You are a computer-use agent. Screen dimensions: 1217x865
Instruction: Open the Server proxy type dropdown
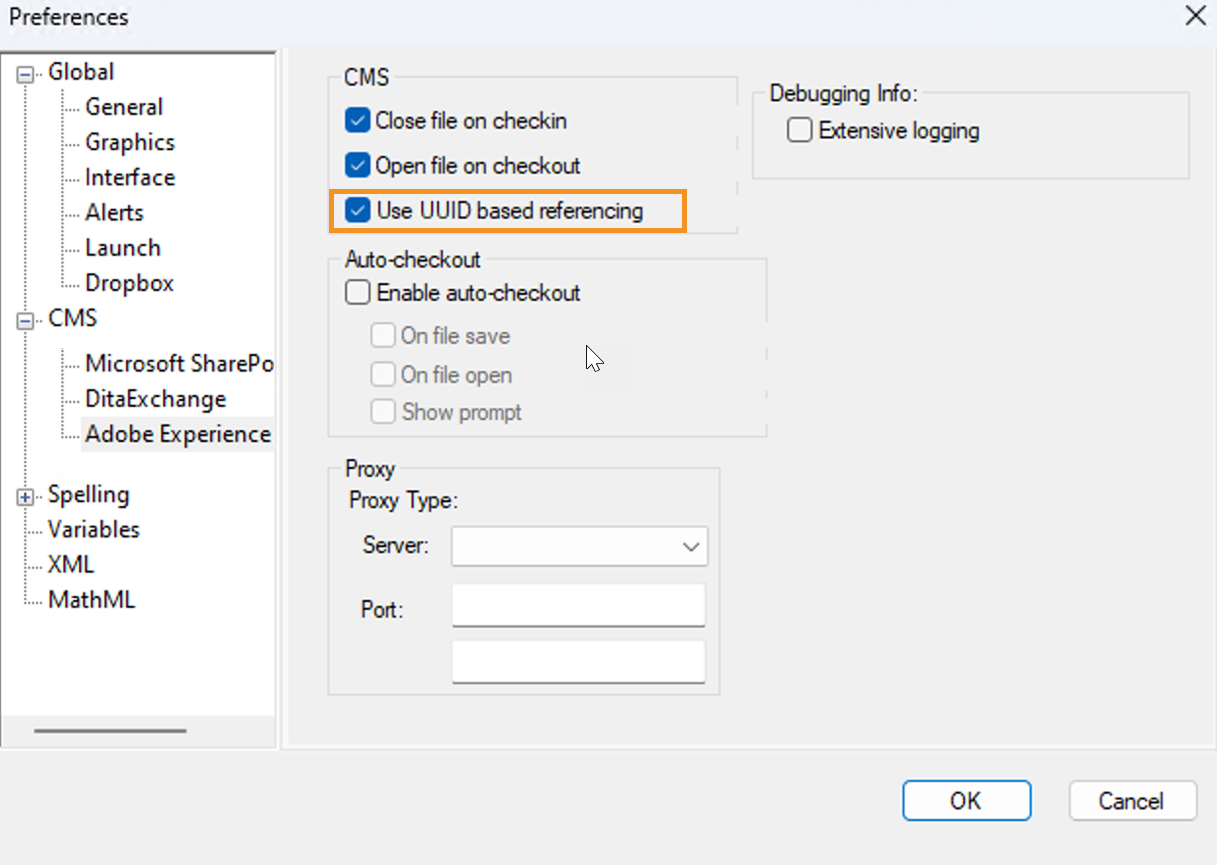(x=579, y=547)
